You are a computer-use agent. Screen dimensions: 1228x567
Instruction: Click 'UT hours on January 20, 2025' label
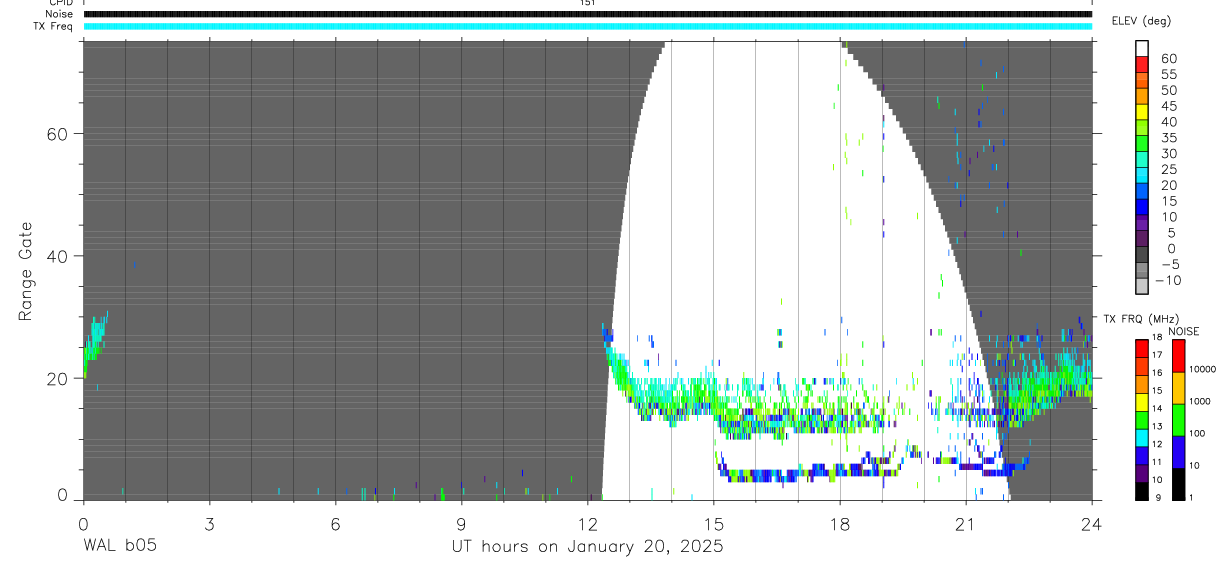[588, 546]
